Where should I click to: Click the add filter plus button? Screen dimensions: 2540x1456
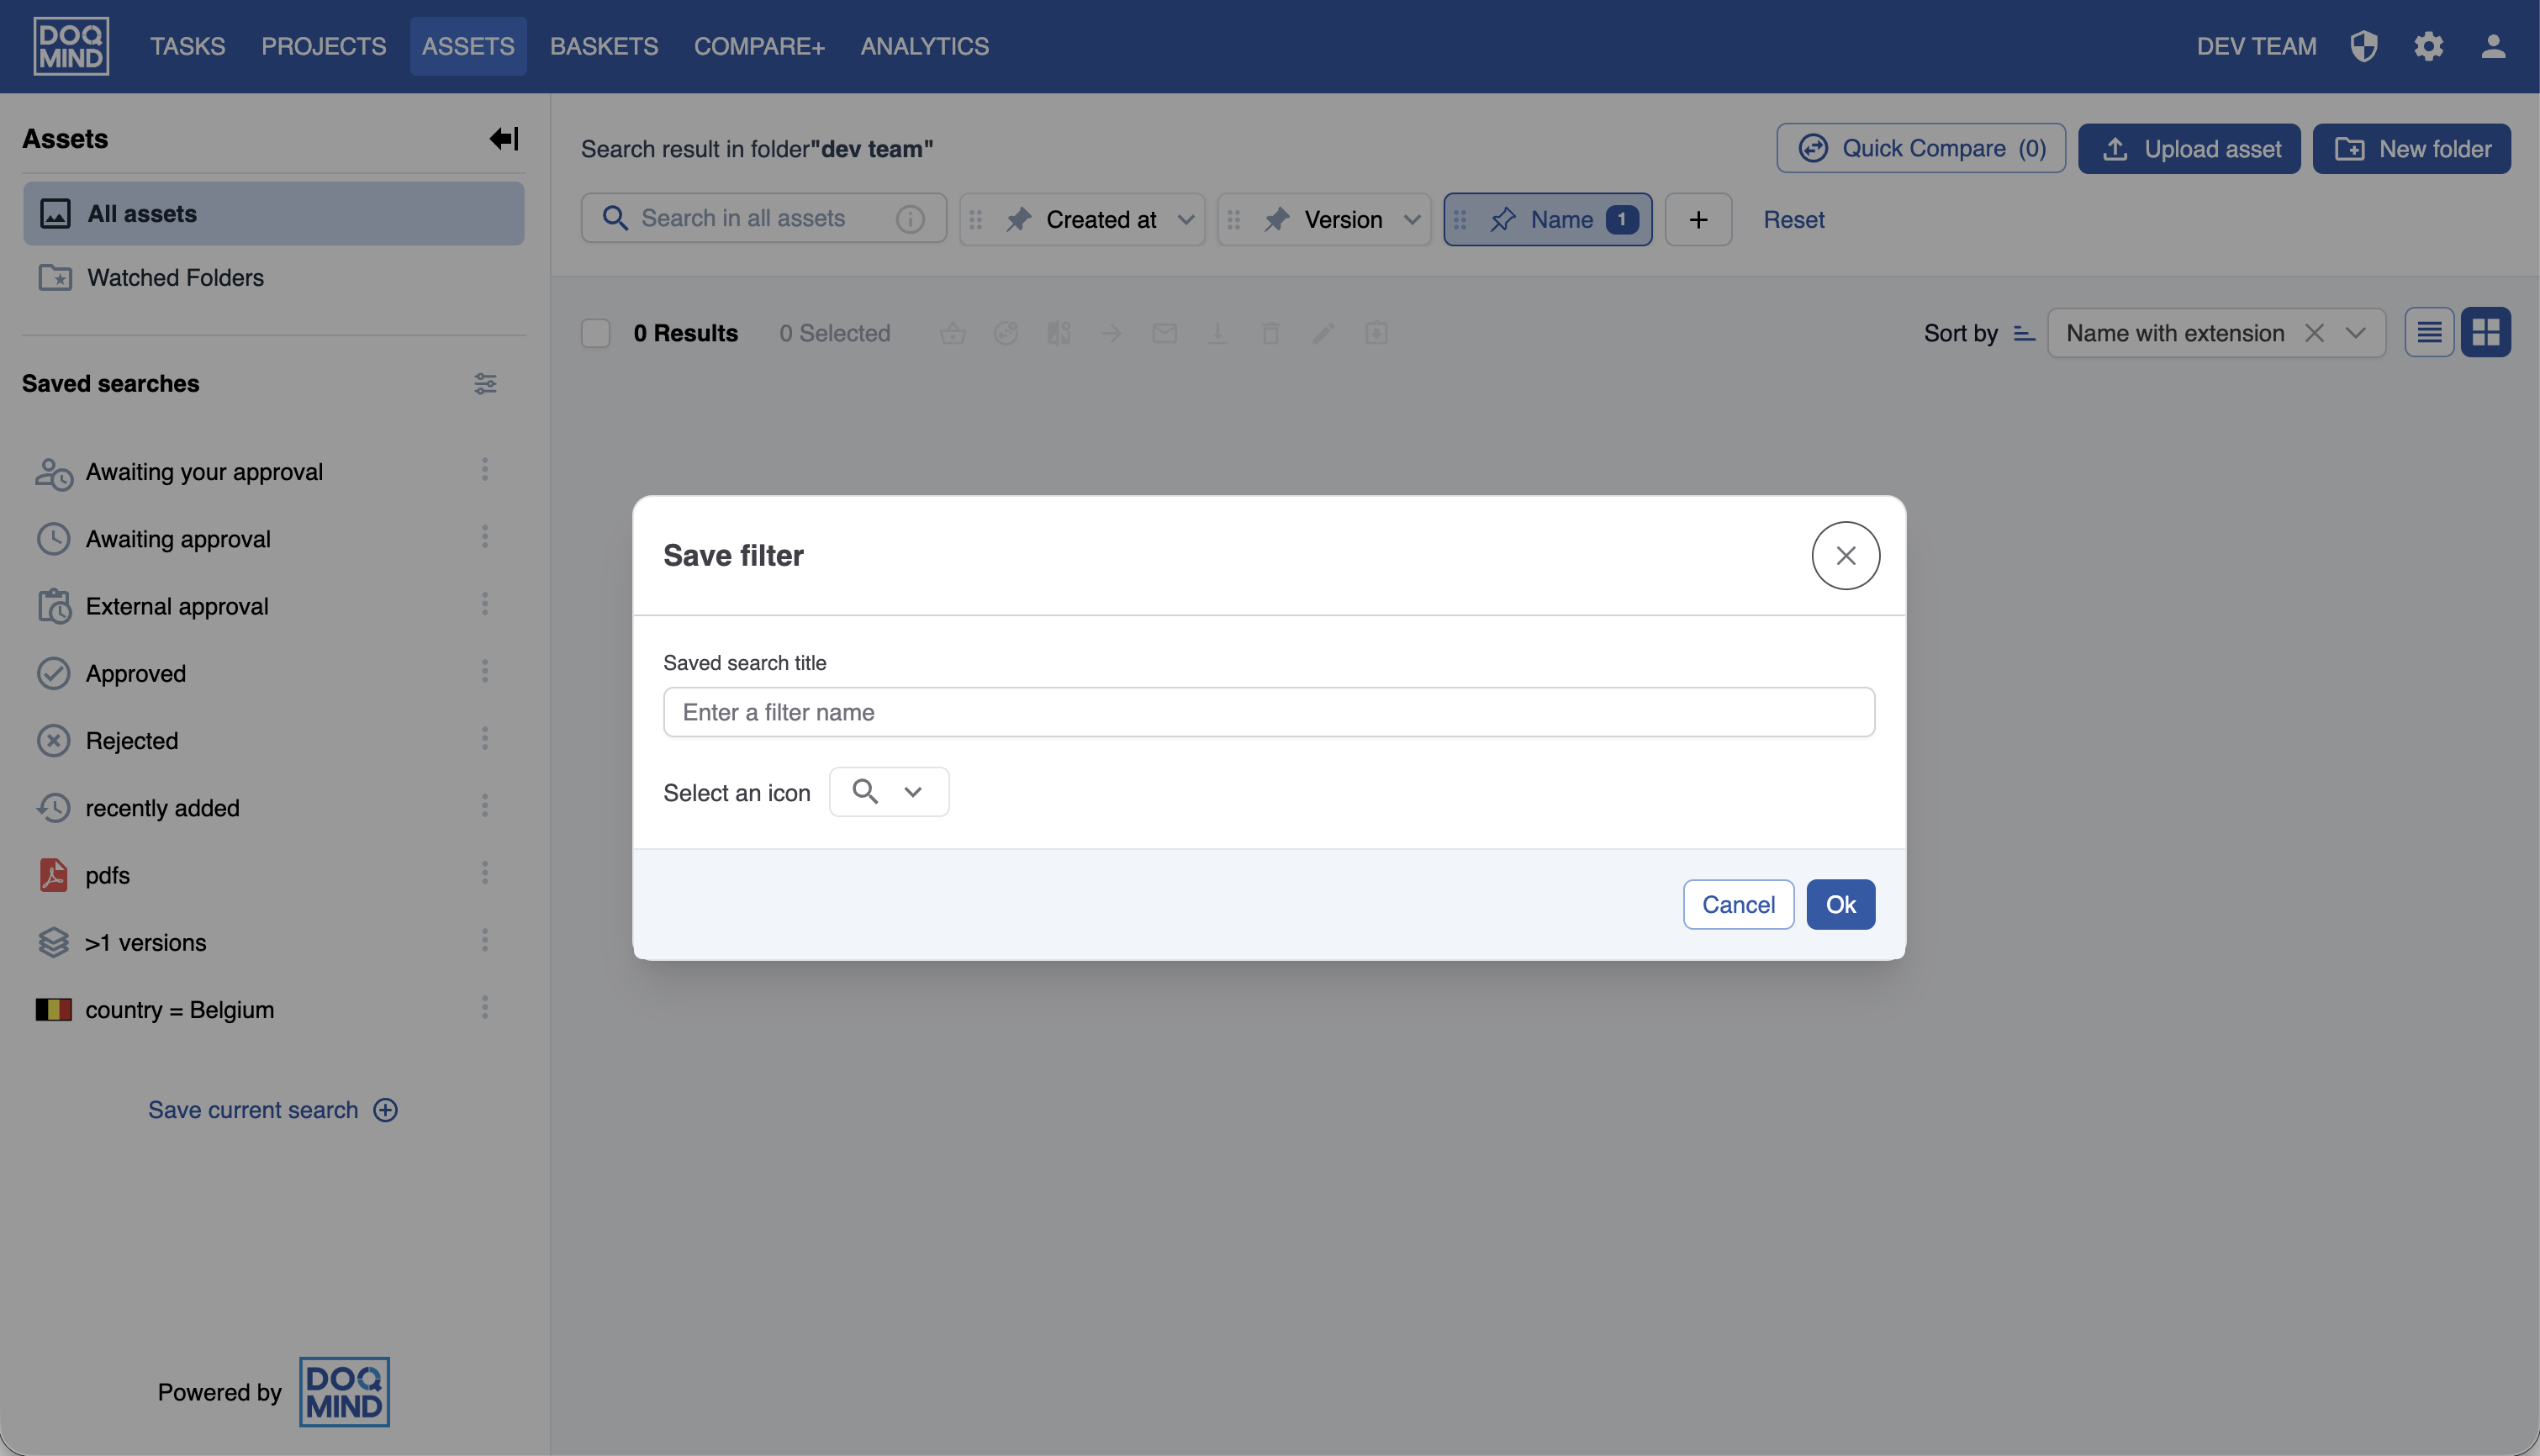coord(1699,219)
